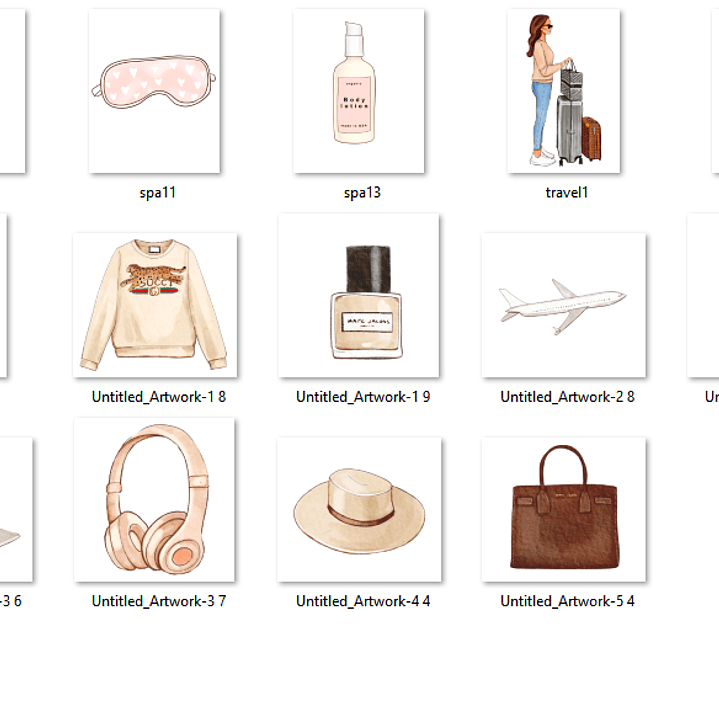This screenshot has height=719, width=719.
Task: Click the Untitled_Artwork-4 4 file name
Action: tap(363, 601)
